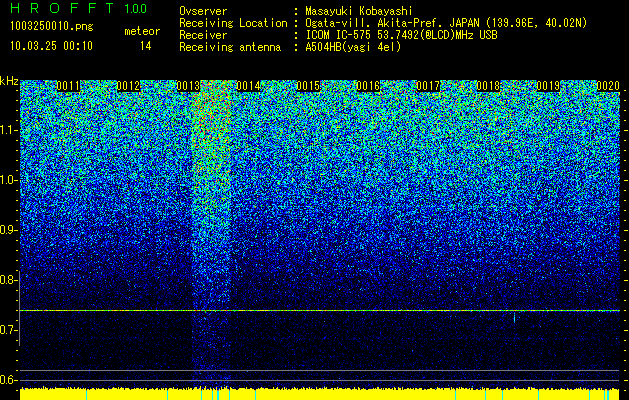This screenshot has height=400, width=629.
Task: Click the 1.1 kHz axis label
Action: coord(9,130)
